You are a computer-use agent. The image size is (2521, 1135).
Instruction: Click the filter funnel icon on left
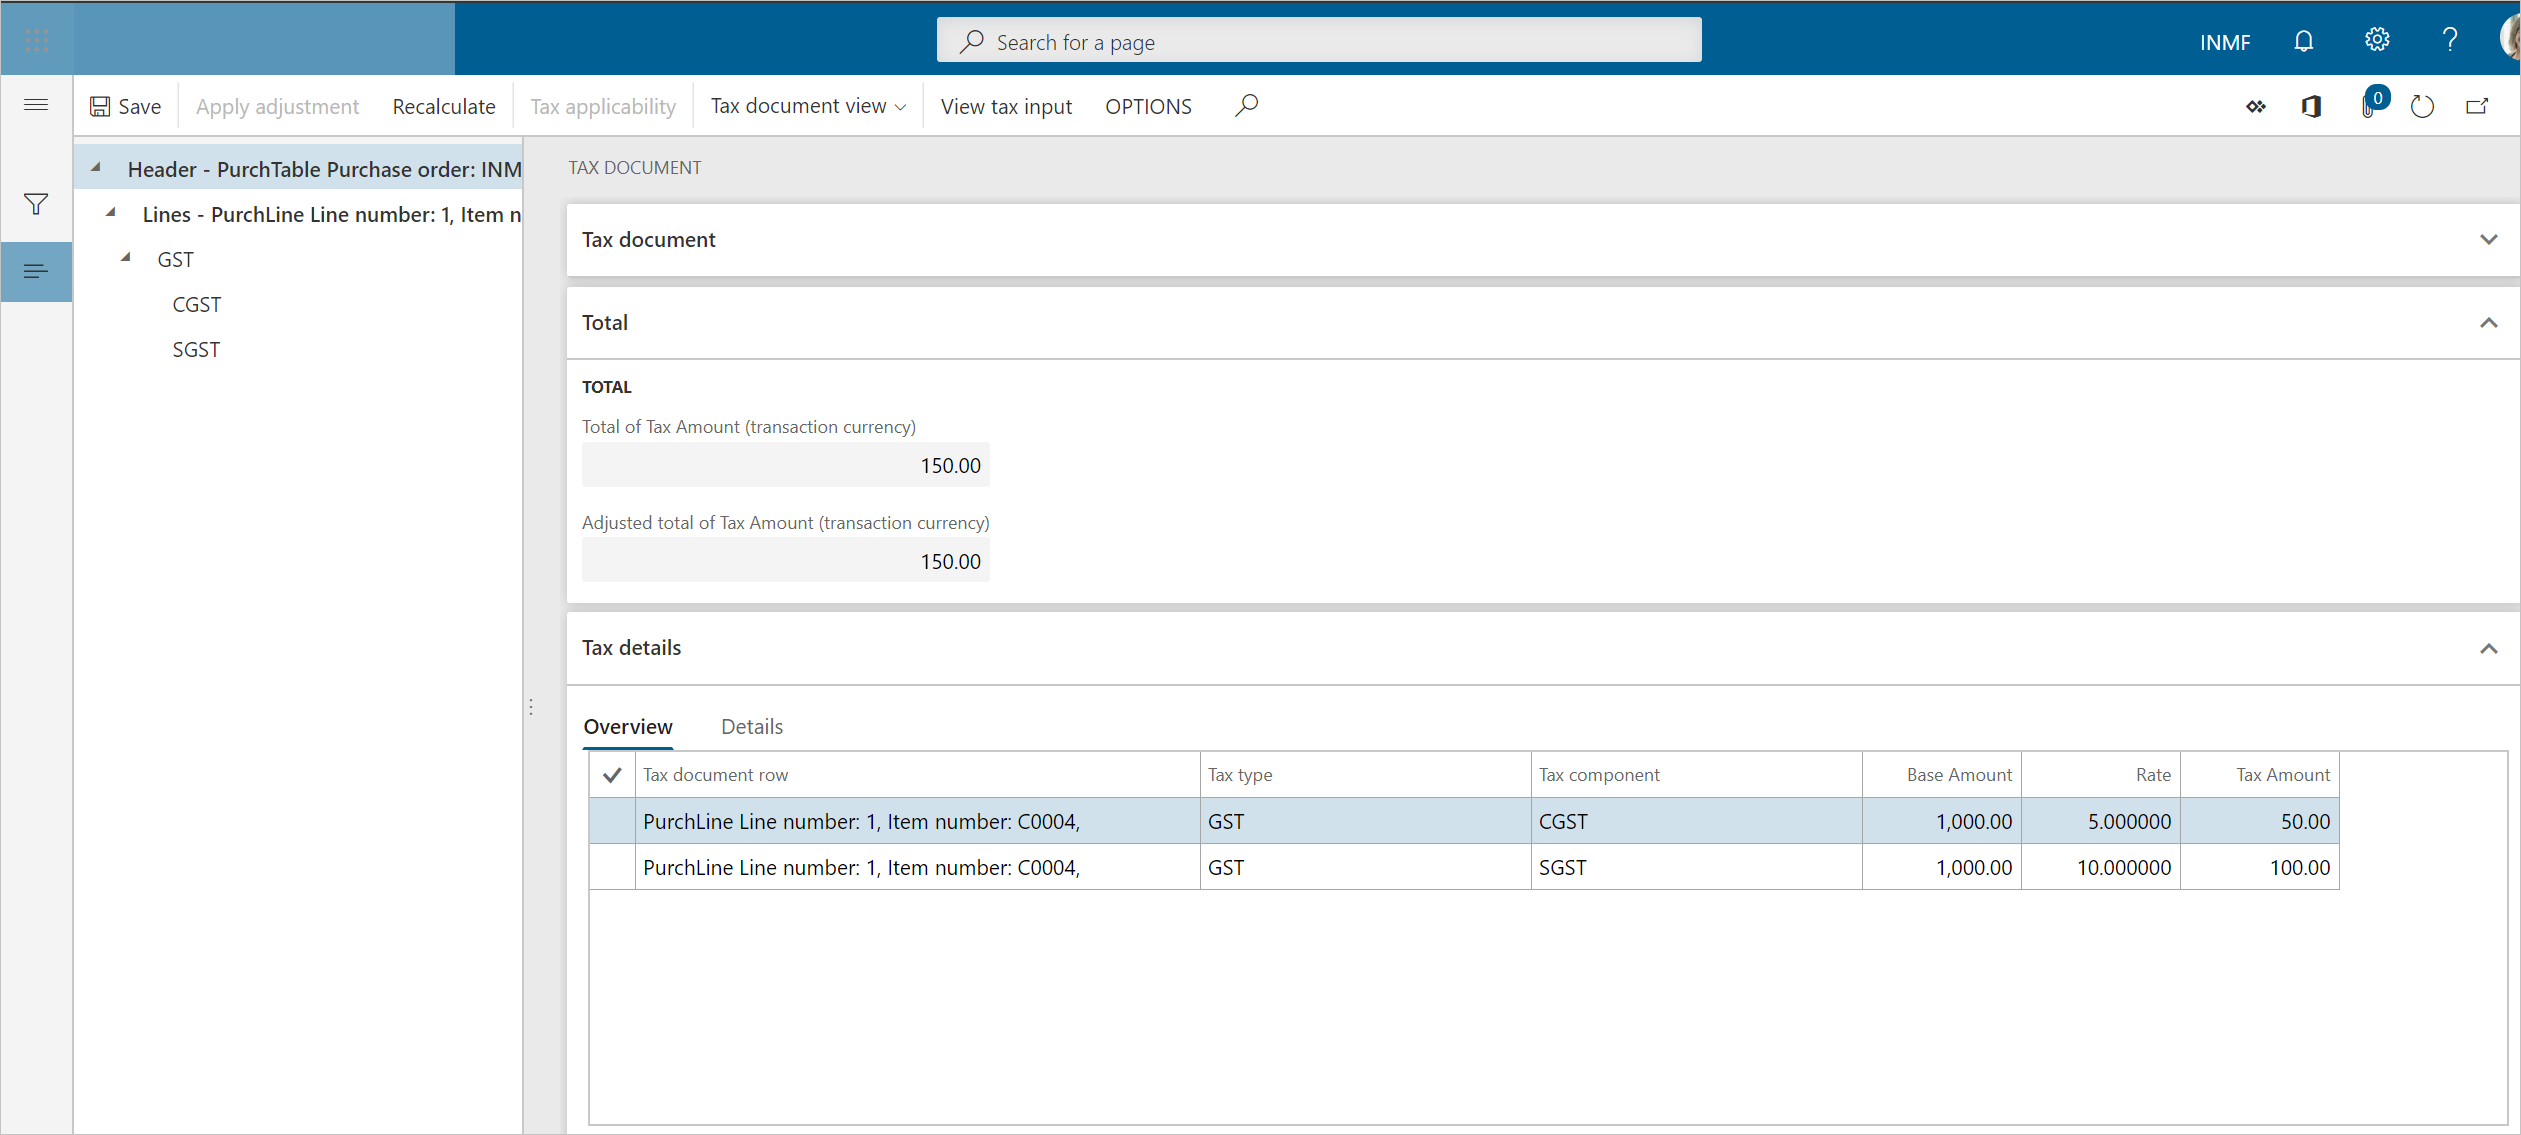click(35, 204)
